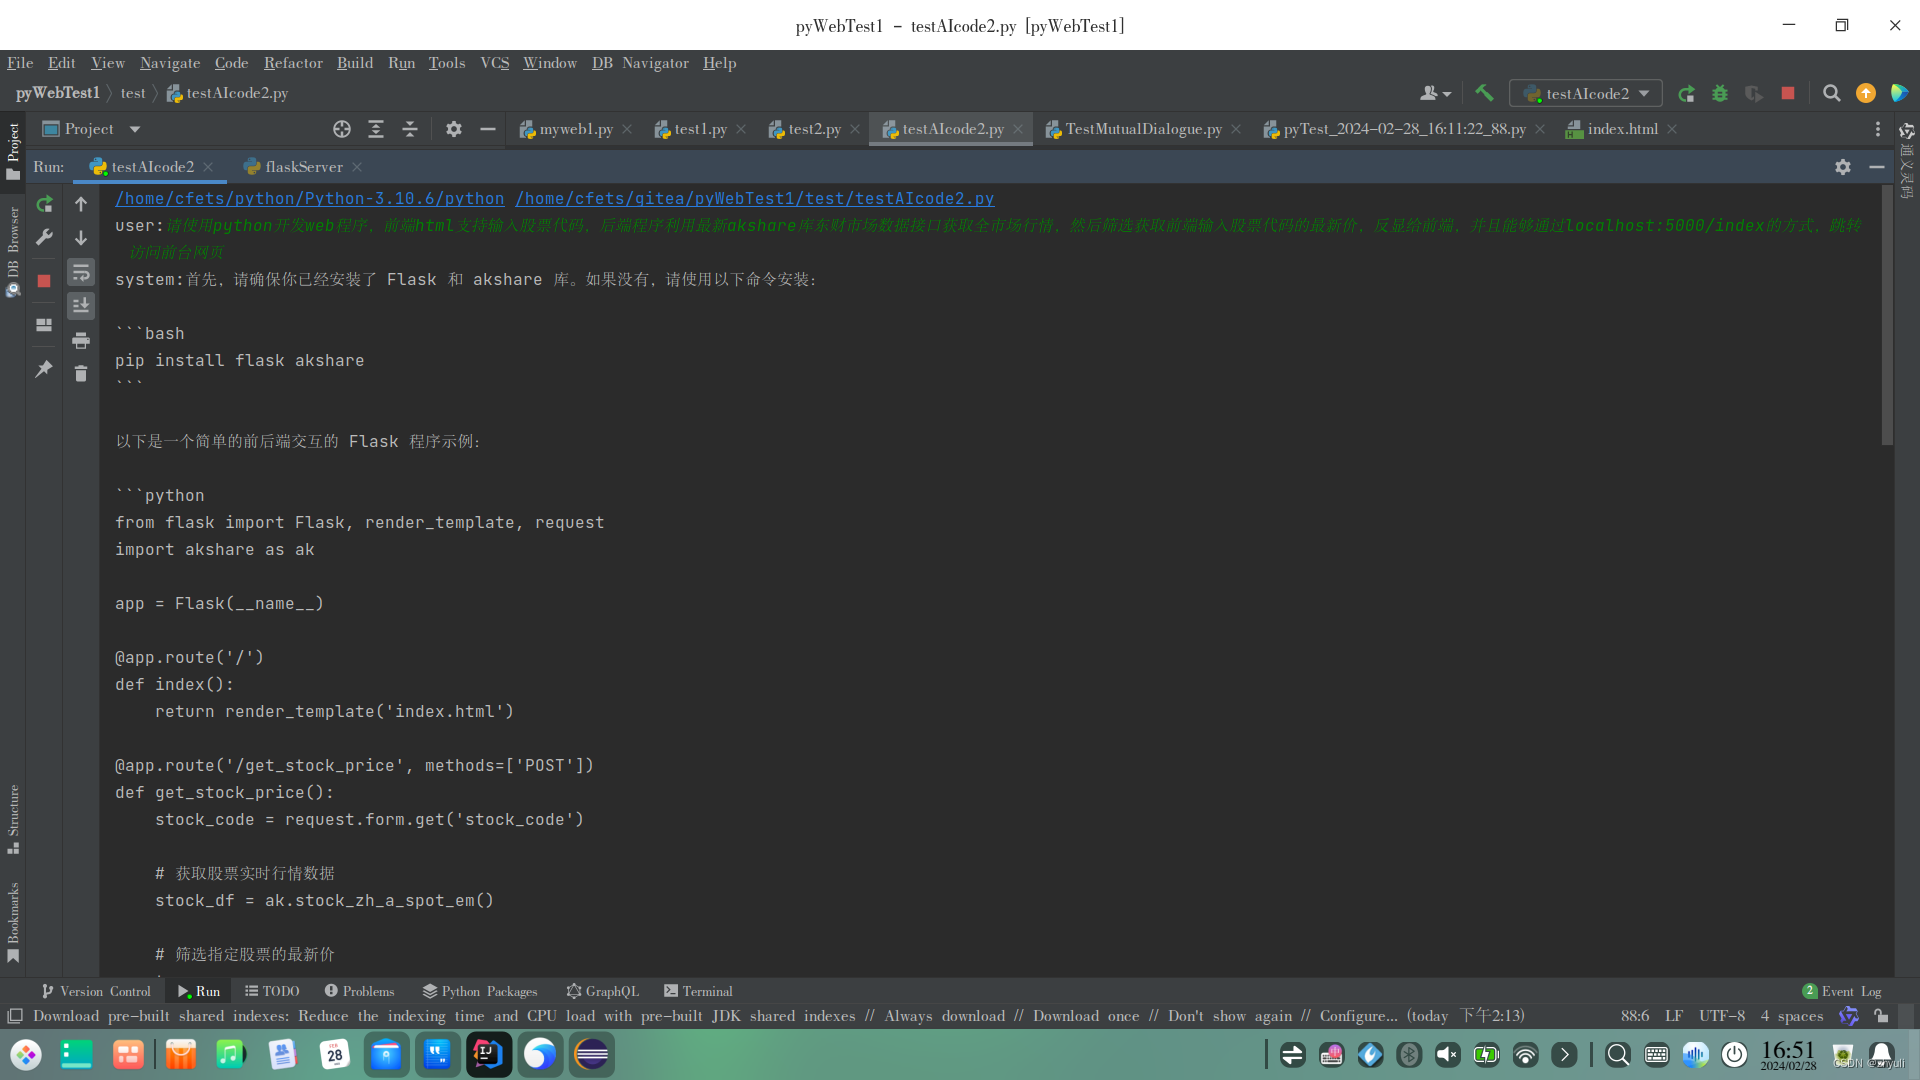Image resolution: width=1920 pixels, height=1080 pixels.
Task: Click the Print output icon
Action: [x=81, y=341]
